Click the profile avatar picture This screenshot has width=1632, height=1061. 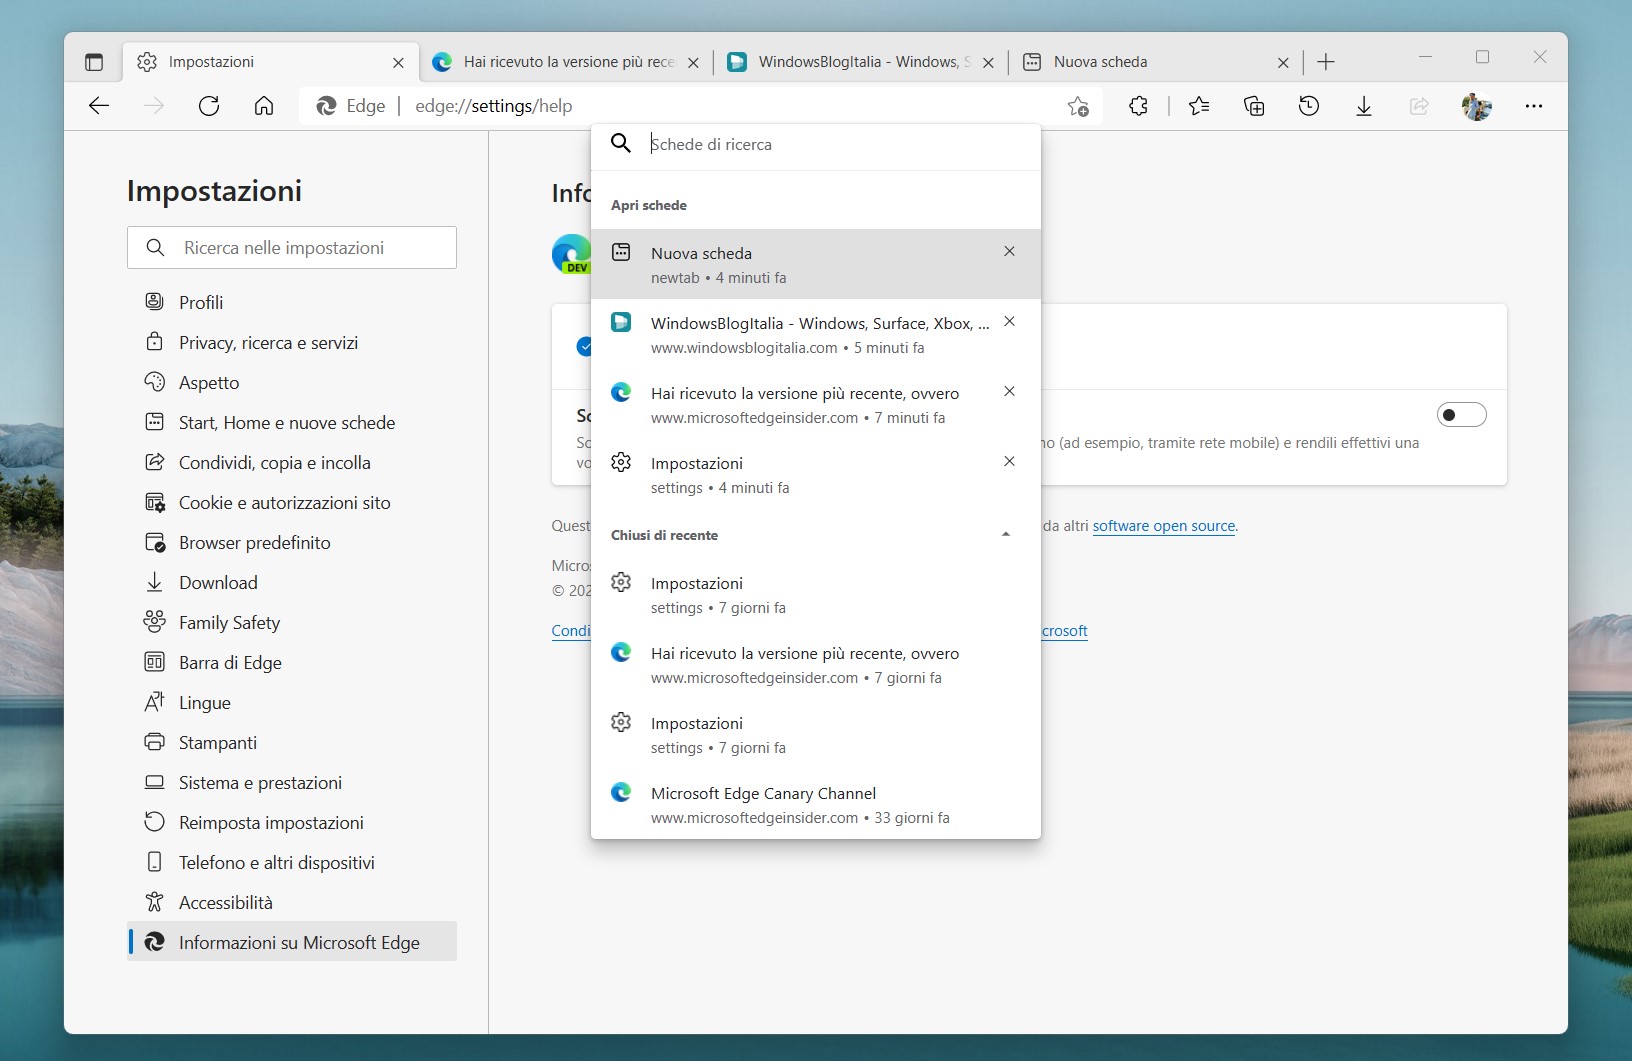(1476, 106)
